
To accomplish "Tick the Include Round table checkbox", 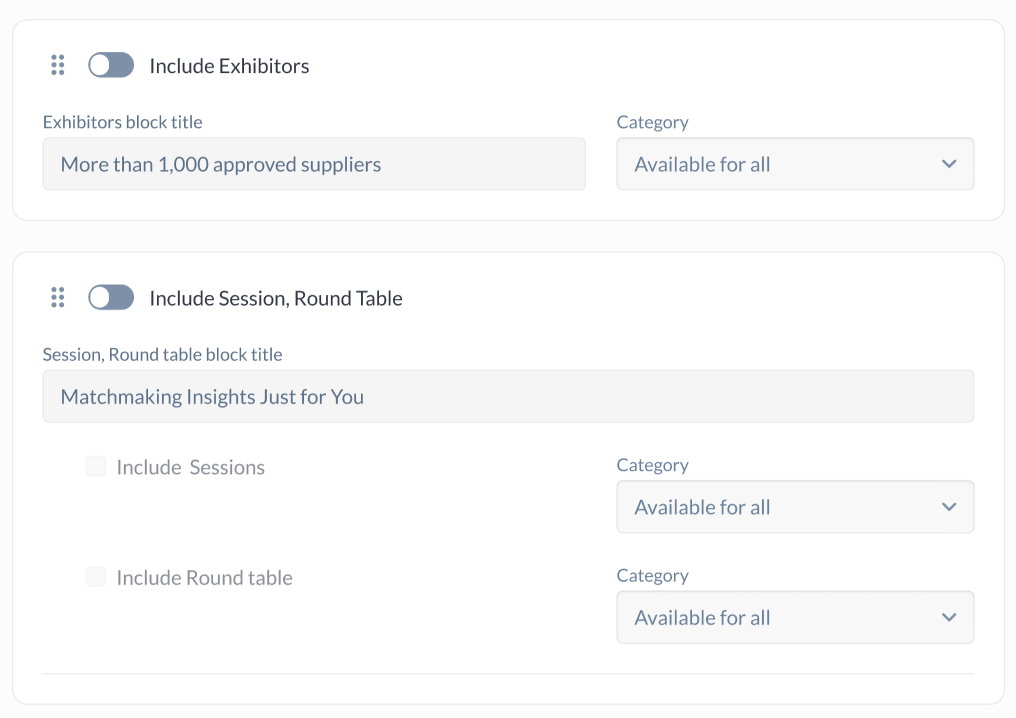I will pos(96,577).
